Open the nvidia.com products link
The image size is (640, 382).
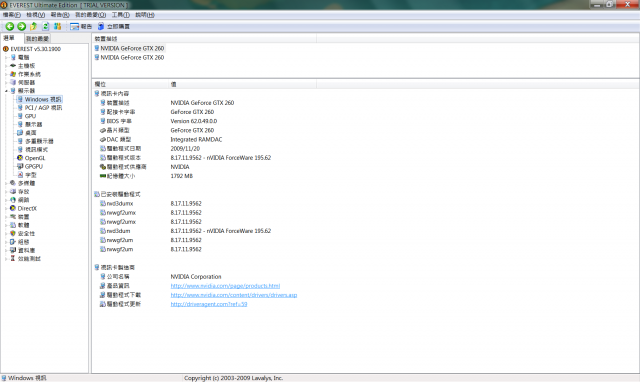(225, 286)
